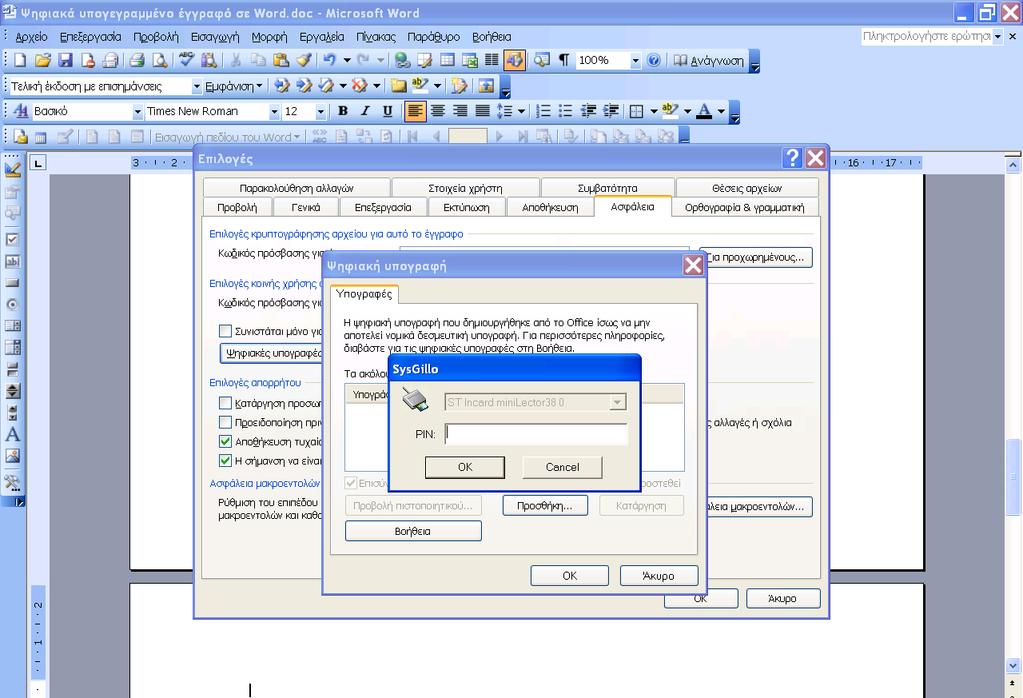Click the Save diskette icon
The width and height of the screenshot is (1023, 698).
pyautogui.click(x=65, y=61)
